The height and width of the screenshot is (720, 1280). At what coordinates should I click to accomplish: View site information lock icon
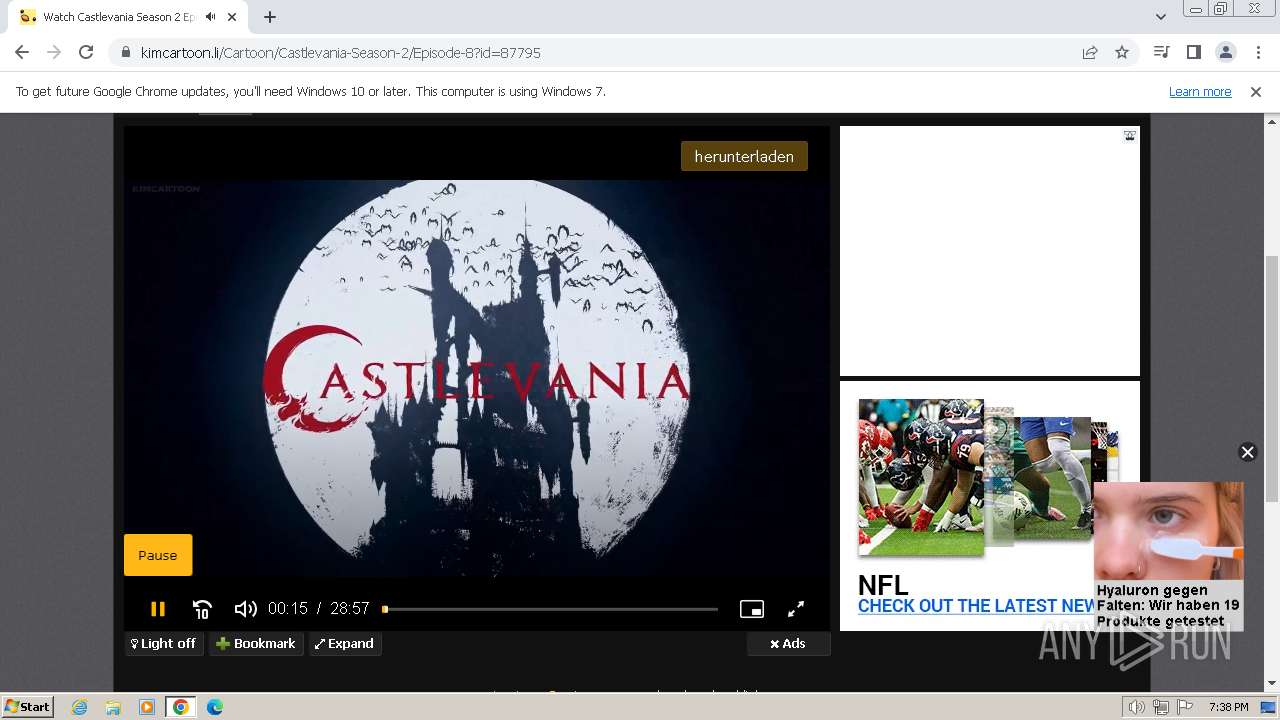point(125,53)
